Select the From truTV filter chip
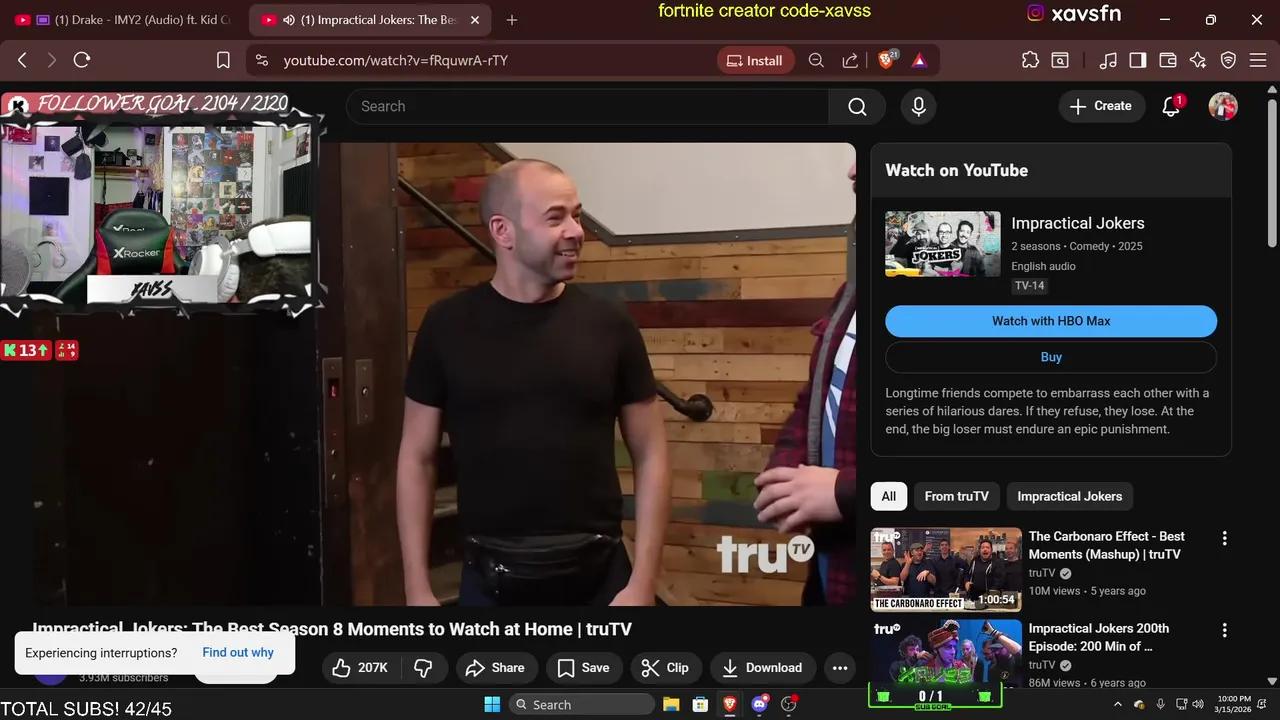 (x=957, y=496)
